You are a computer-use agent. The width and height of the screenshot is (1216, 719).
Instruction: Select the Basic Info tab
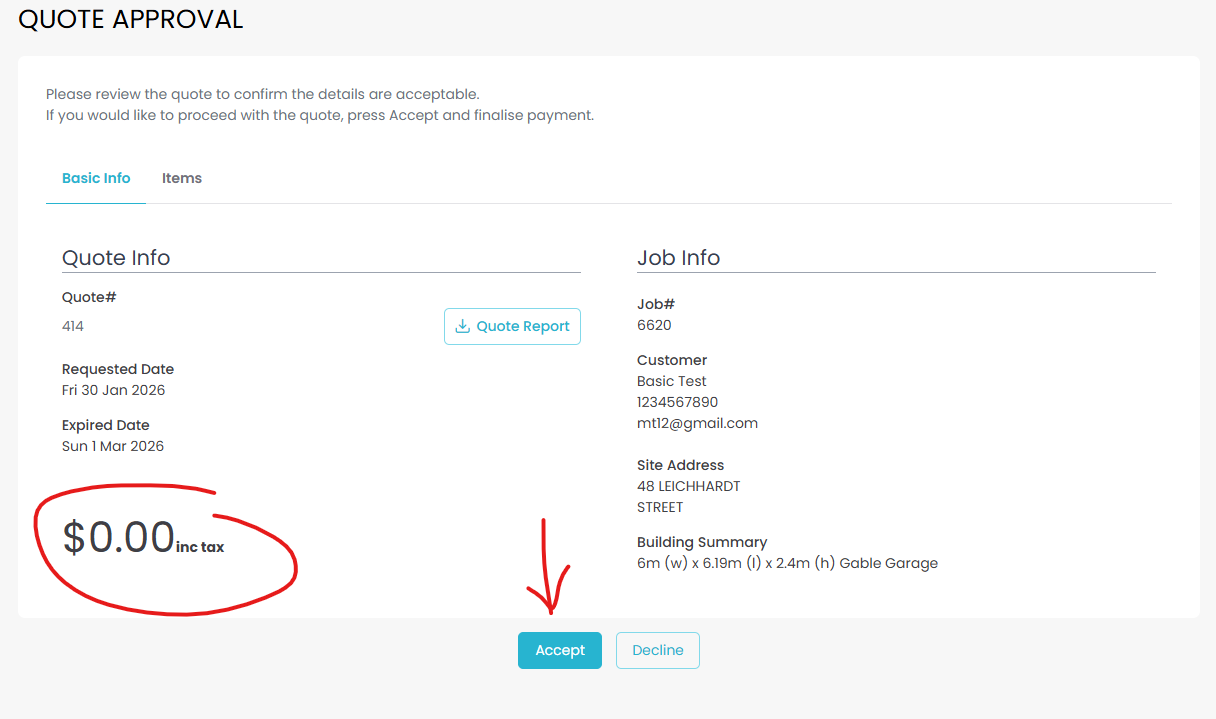[96, 178]
